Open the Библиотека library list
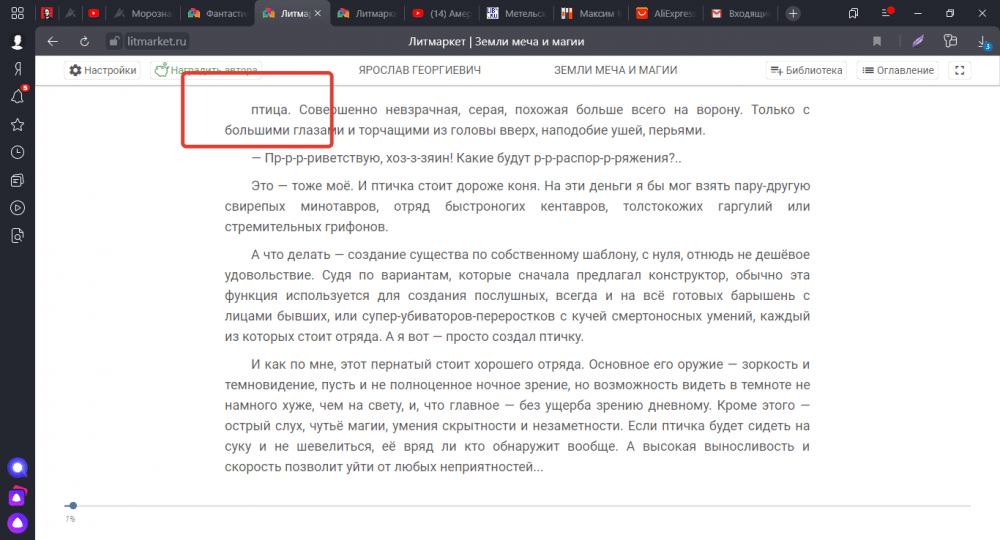 [806, 70]
